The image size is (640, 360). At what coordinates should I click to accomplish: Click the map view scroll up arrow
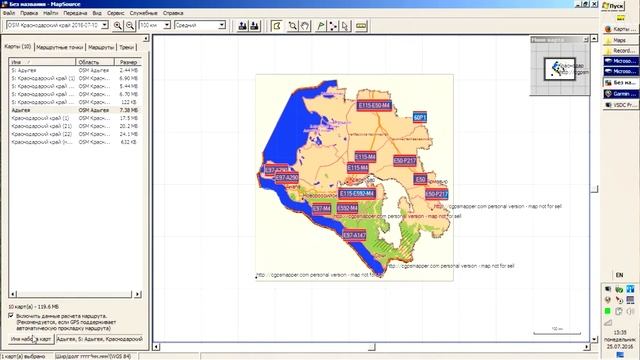[594, 38]
